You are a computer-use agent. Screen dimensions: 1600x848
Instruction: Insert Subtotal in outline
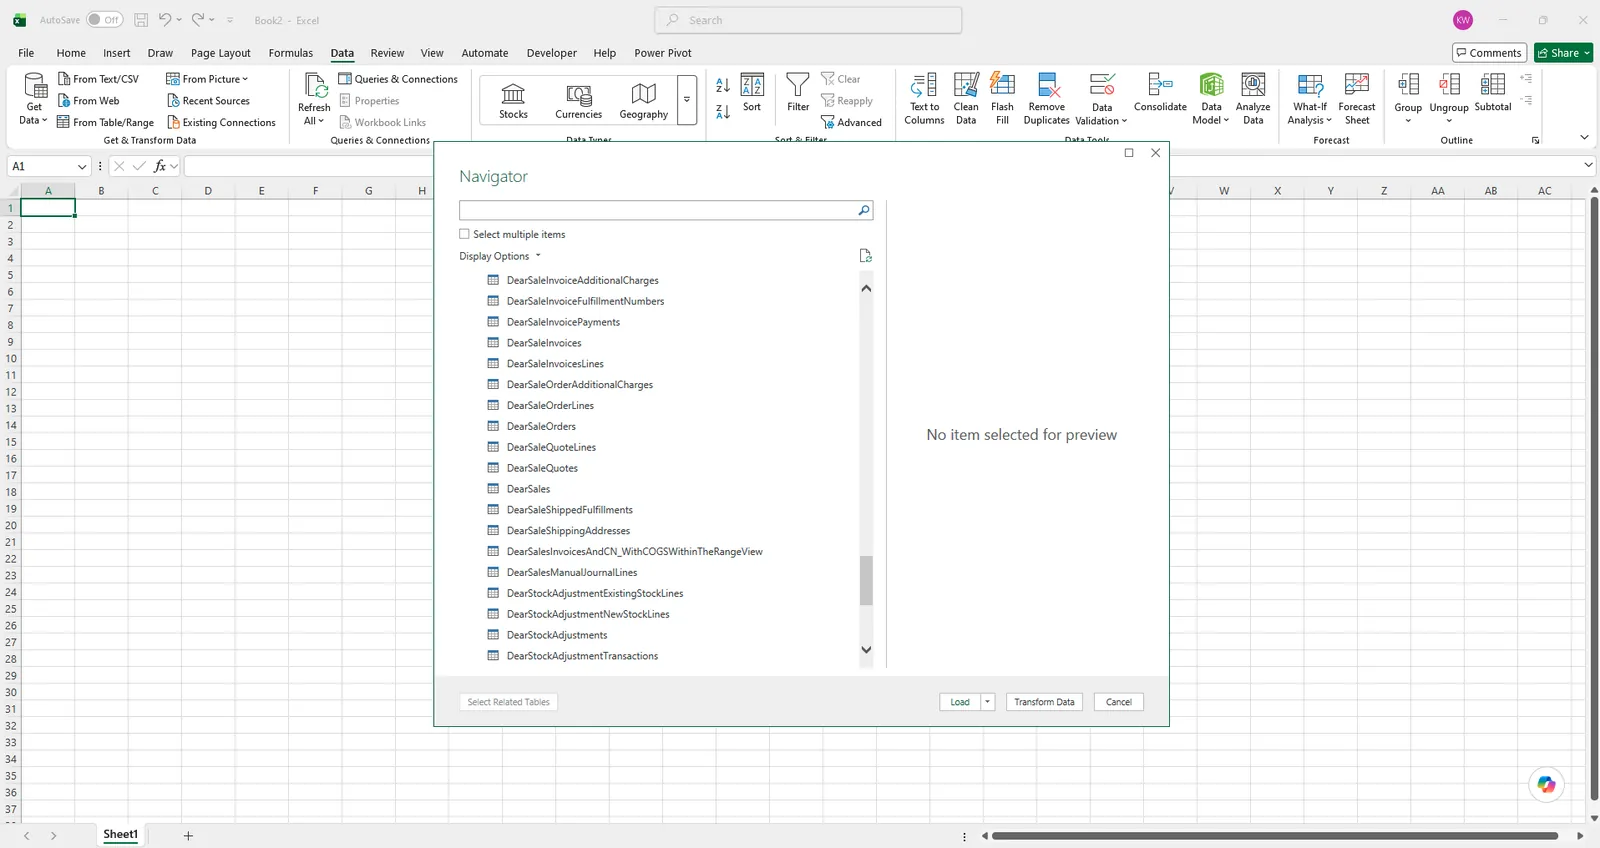click(x=1493, y=93)
